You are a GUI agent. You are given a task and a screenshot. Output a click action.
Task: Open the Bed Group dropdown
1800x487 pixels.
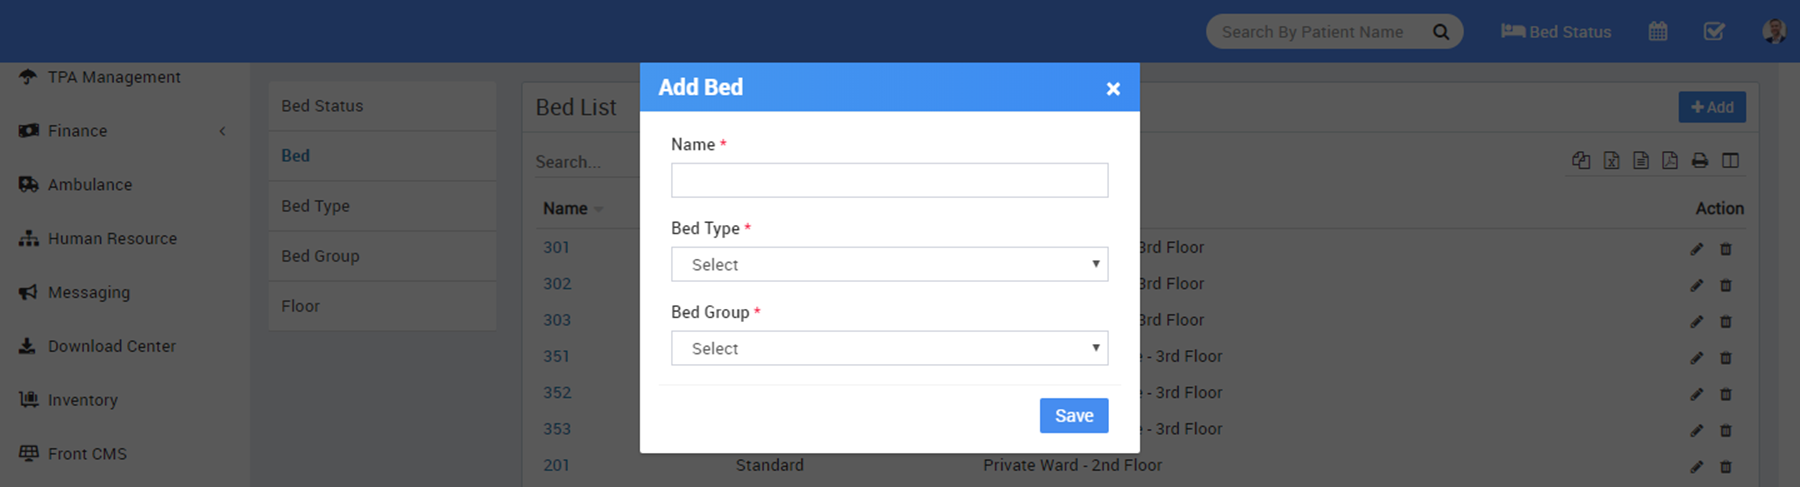pos(889,348)
